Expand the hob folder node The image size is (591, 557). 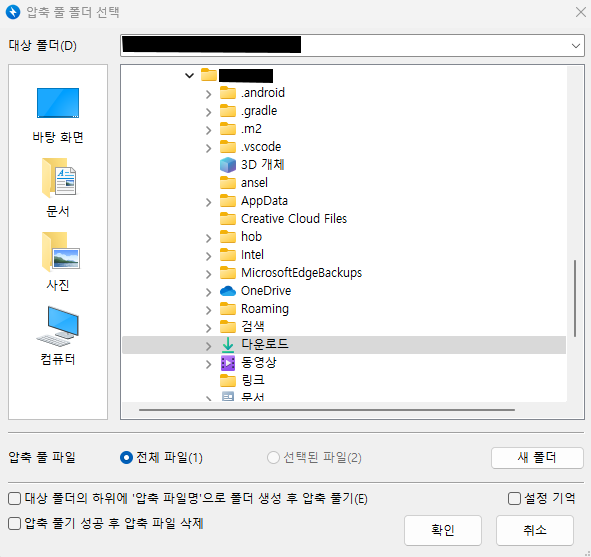(208, 238)
